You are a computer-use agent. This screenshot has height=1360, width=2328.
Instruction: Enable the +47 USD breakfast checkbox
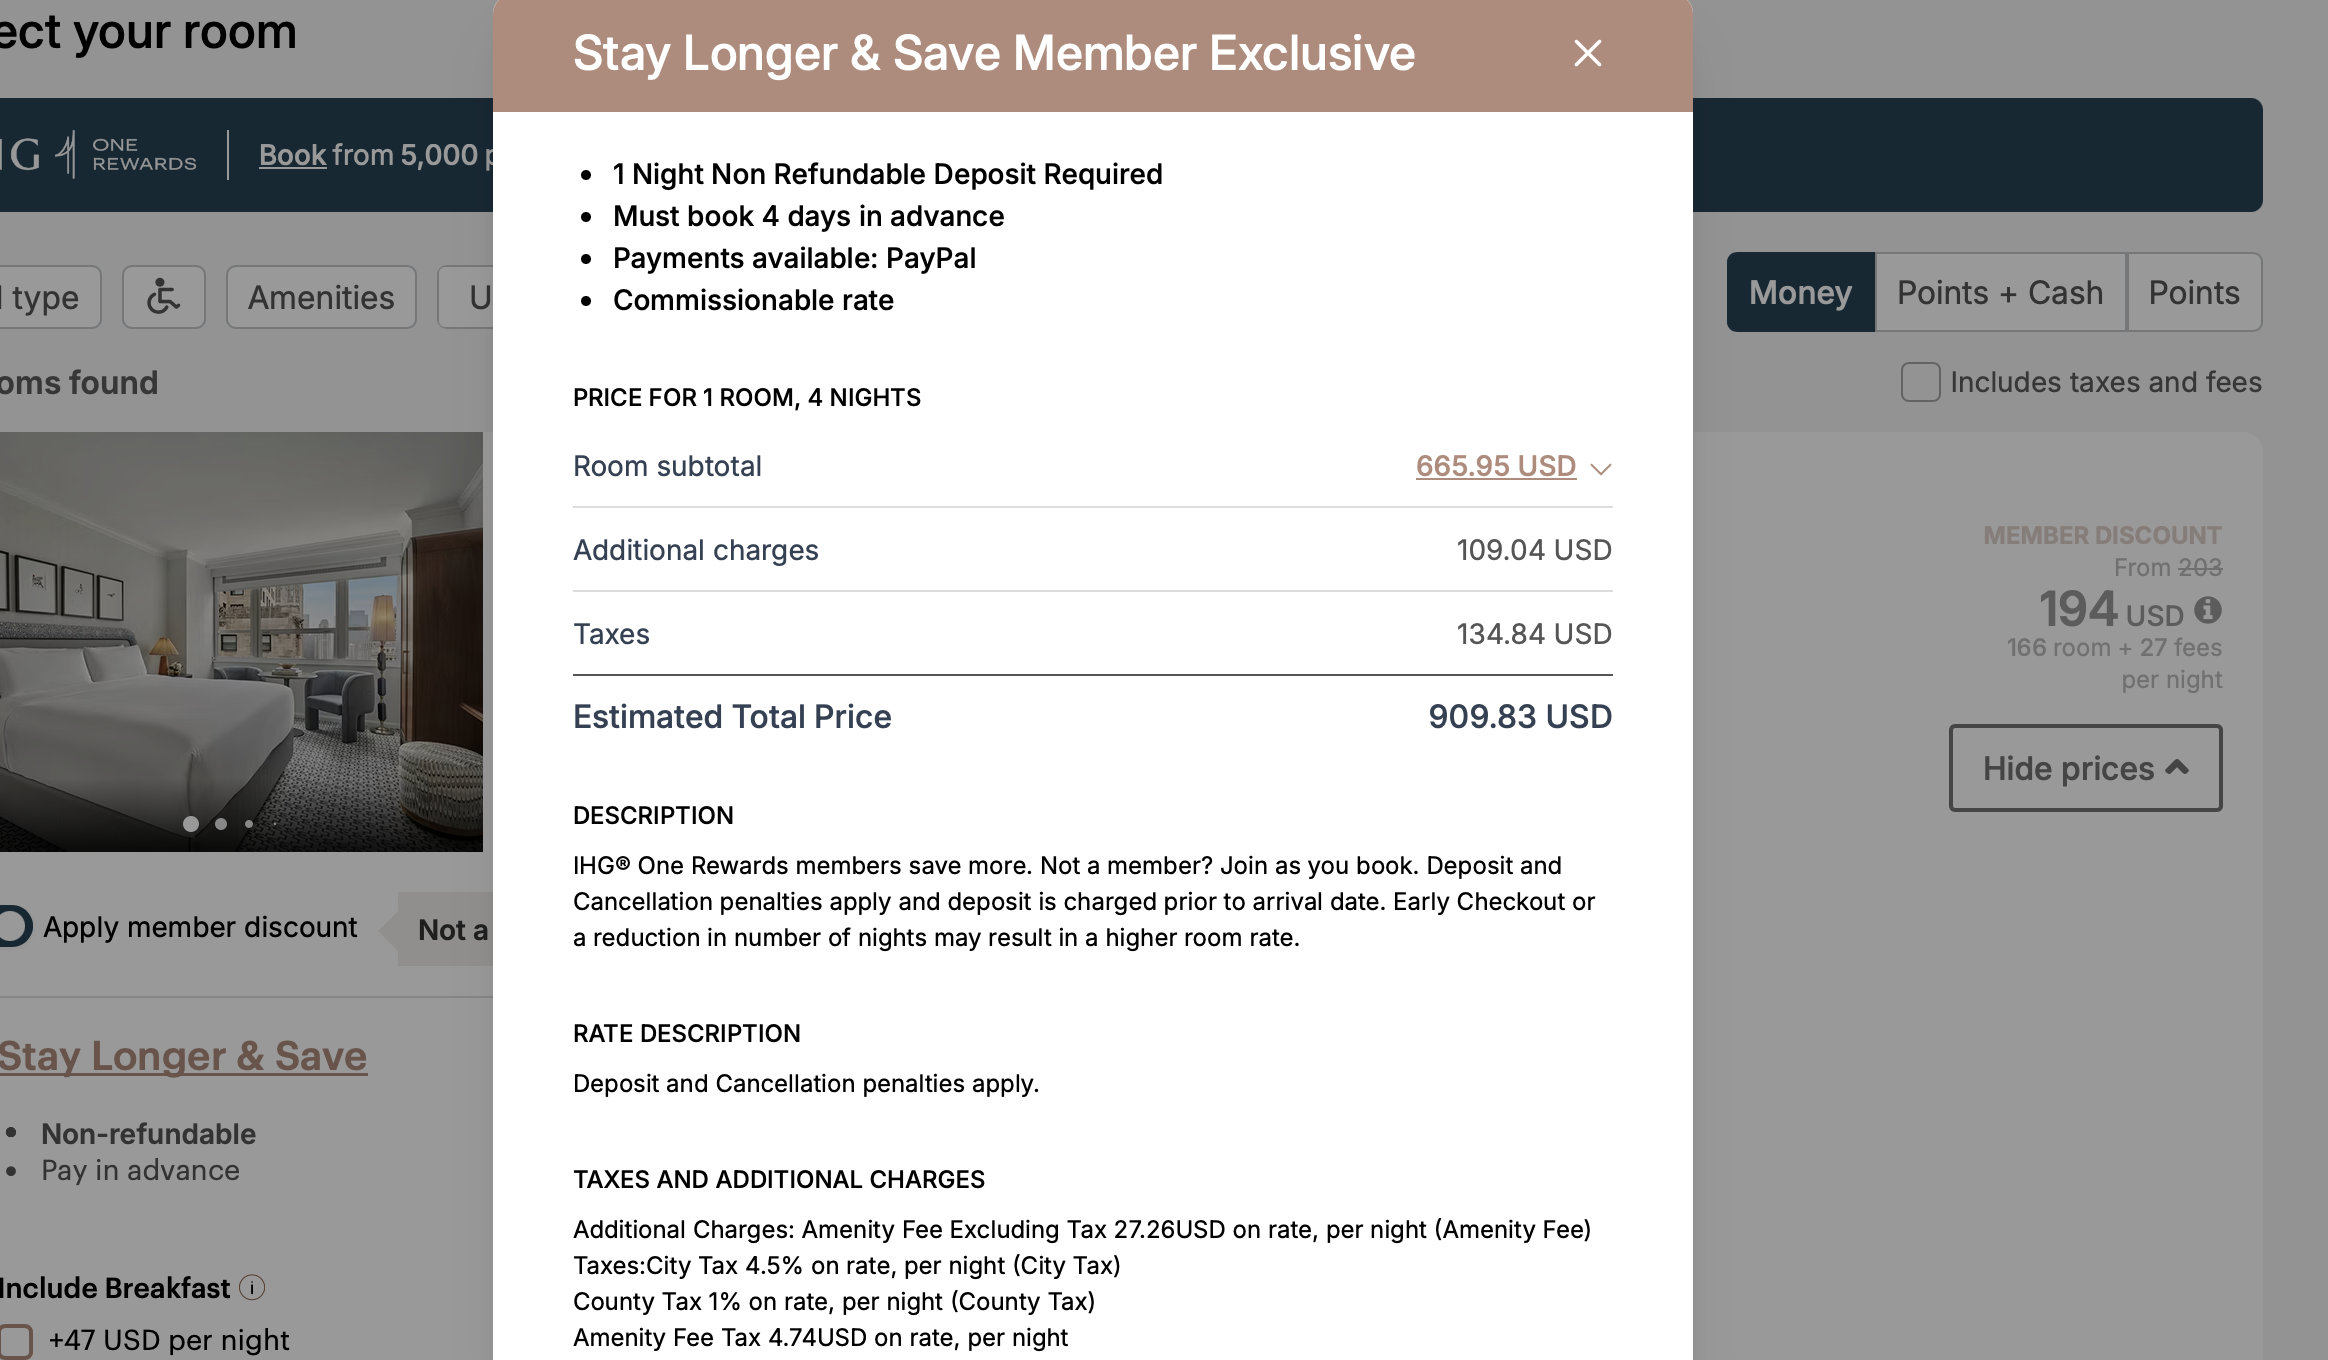tap(16, 1340)
